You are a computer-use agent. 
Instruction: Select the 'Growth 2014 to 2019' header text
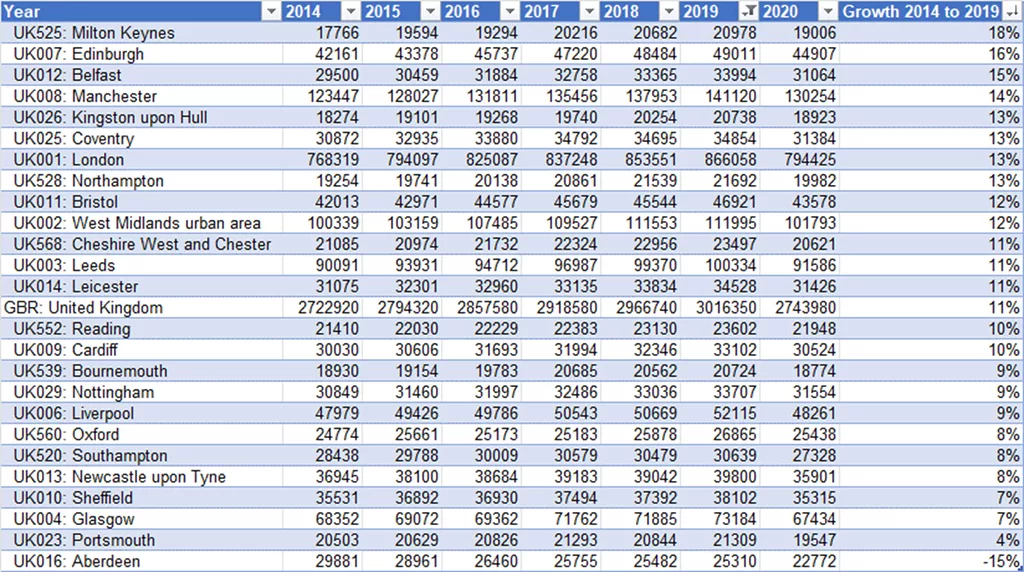(921, 12)
